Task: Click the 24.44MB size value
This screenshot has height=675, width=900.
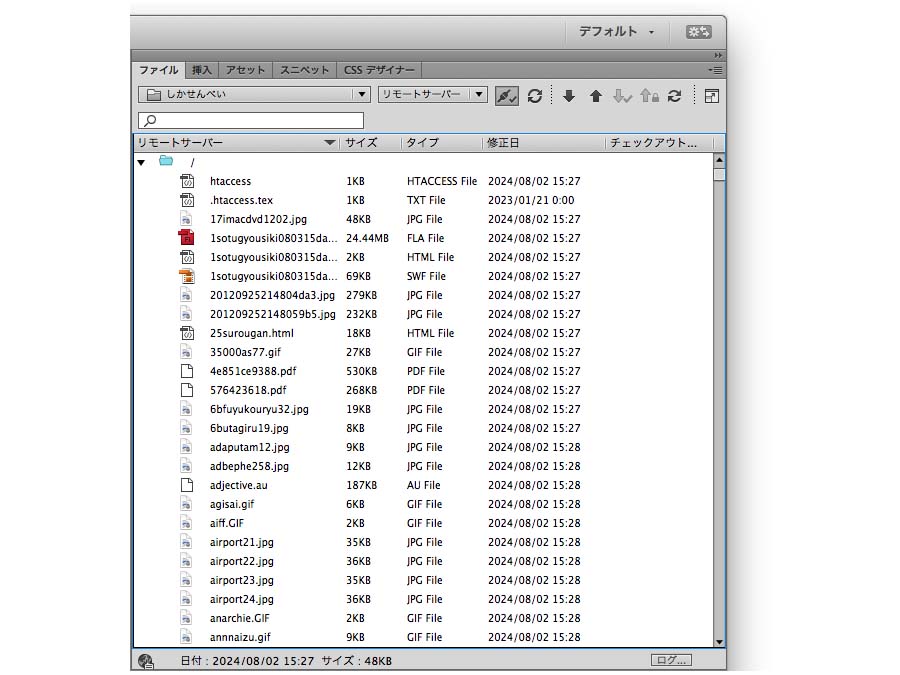Action: (367, 238)
